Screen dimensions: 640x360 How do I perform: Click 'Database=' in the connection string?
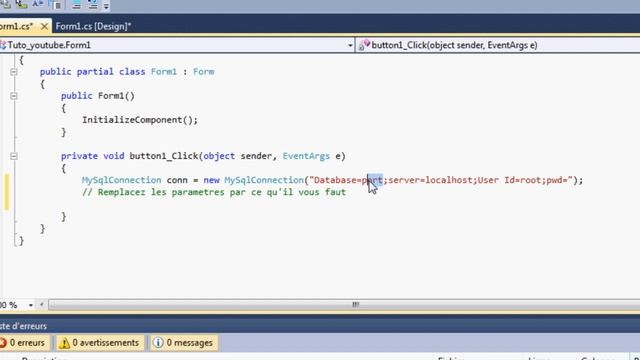click(338, 180)
